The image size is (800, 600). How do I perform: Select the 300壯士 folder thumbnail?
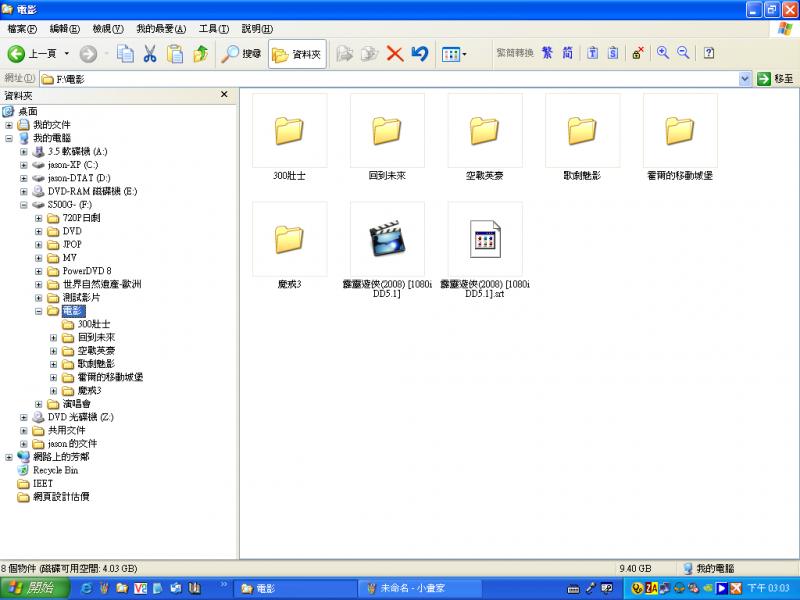[289, 131]
